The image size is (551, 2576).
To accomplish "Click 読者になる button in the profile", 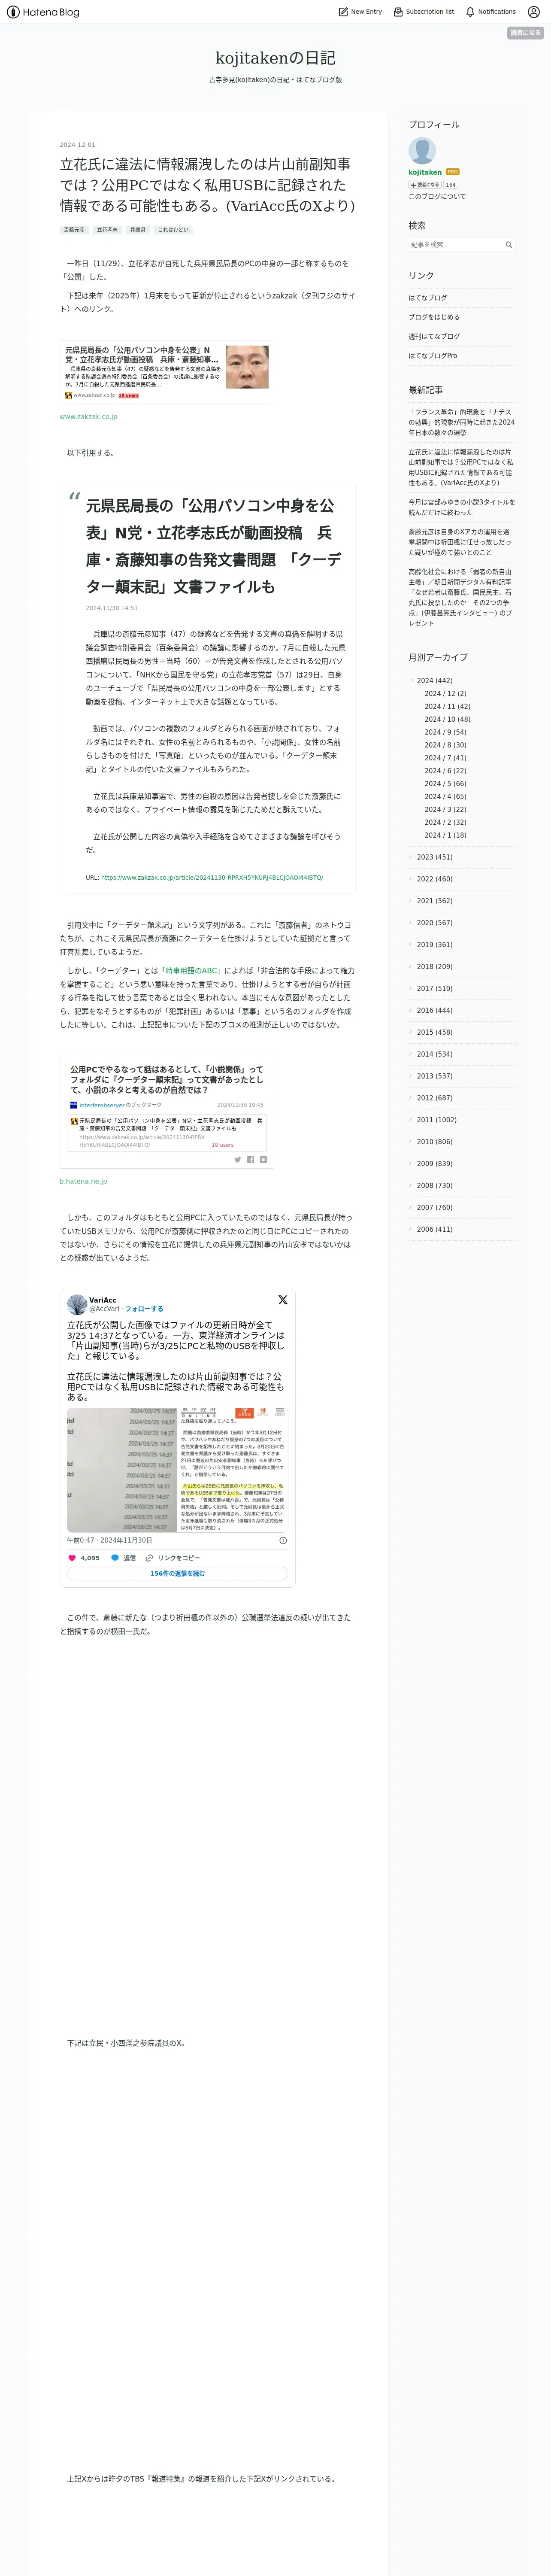I will pos(424,184).
